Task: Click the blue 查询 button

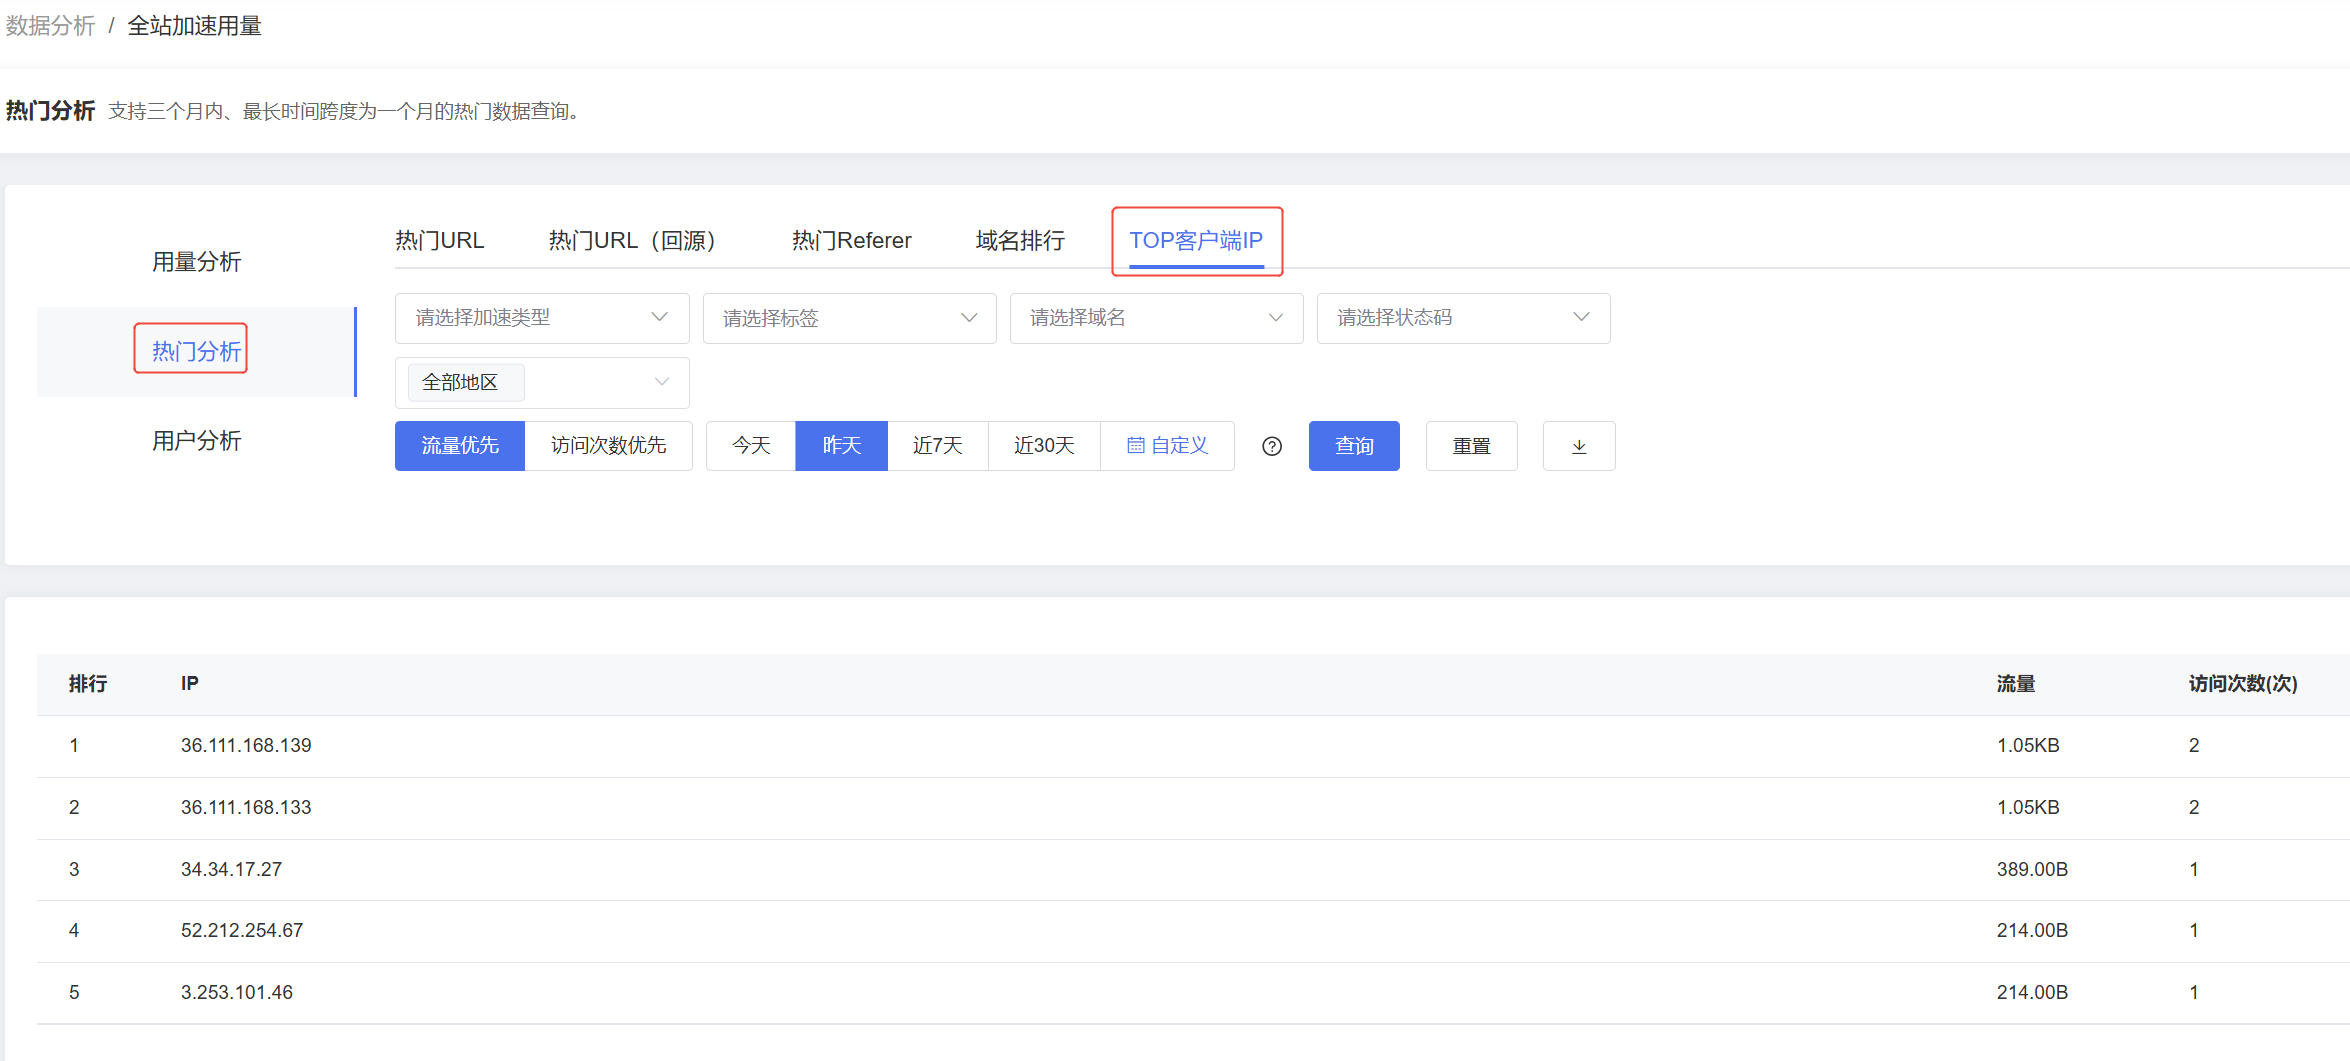Action: point(1354,446)
